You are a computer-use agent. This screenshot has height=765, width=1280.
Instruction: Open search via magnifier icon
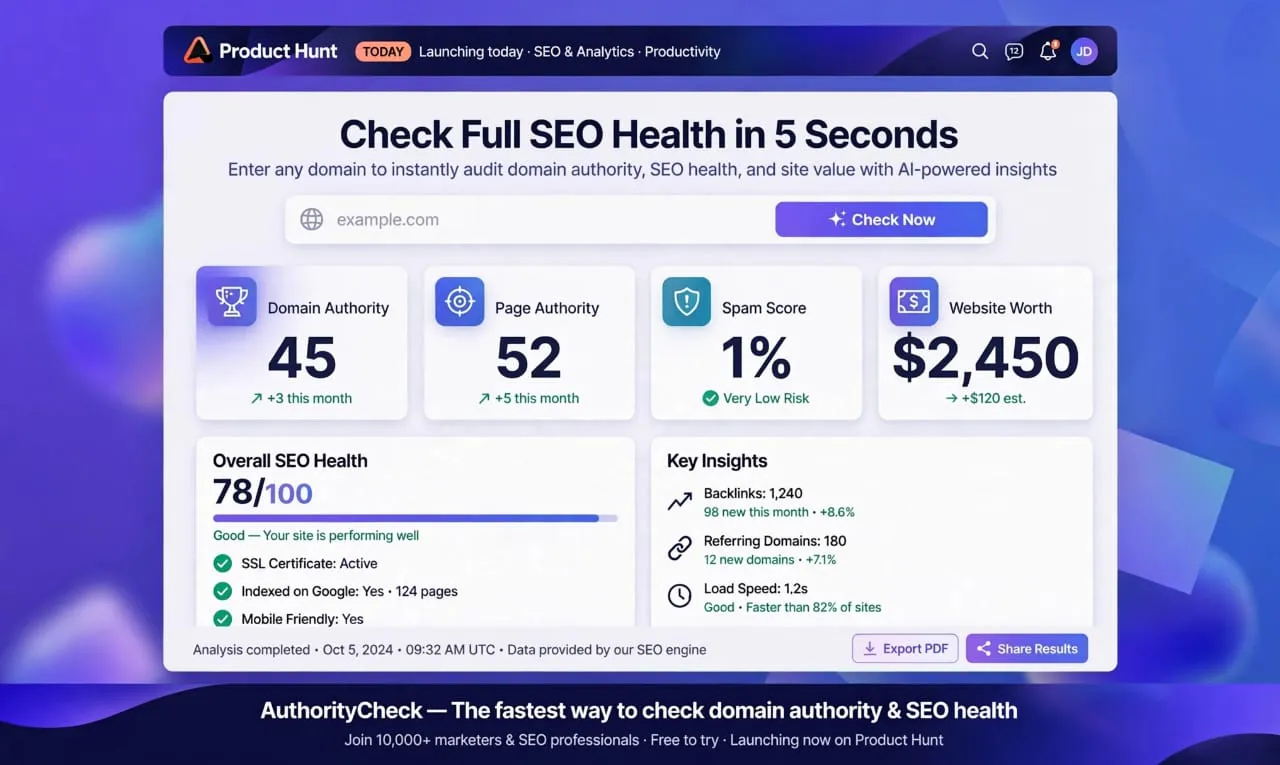coord(980,51)
